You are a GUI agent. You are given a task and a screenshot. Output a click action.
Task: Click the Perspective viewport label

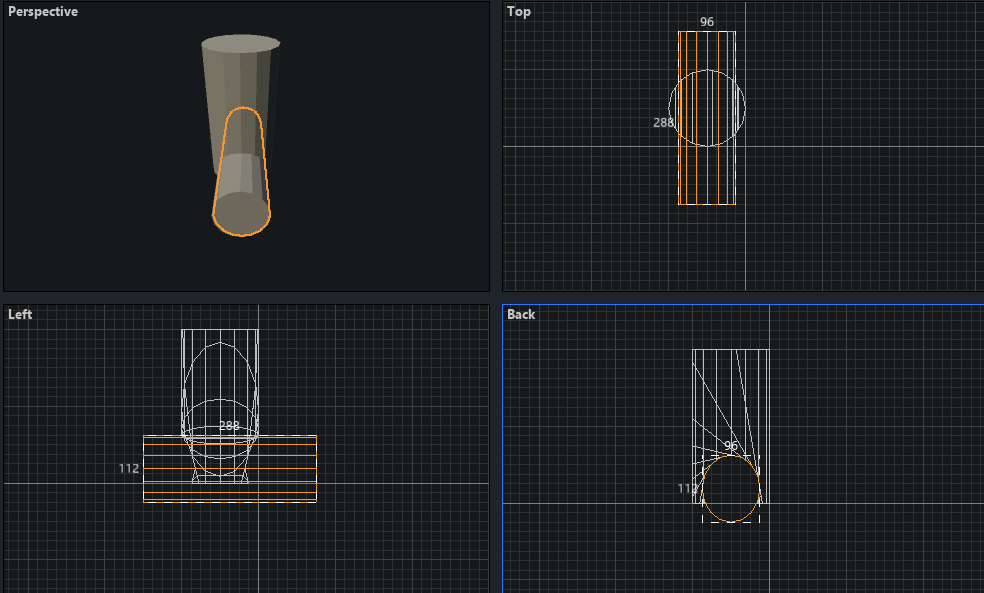43,12
